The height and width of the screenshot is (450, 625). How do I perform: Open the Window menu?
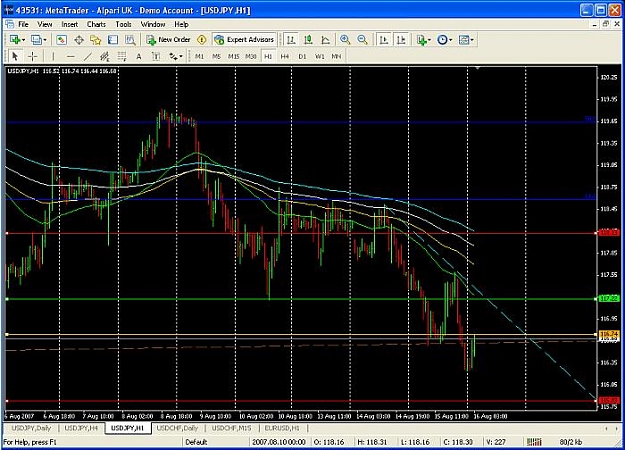click(153, 24)
